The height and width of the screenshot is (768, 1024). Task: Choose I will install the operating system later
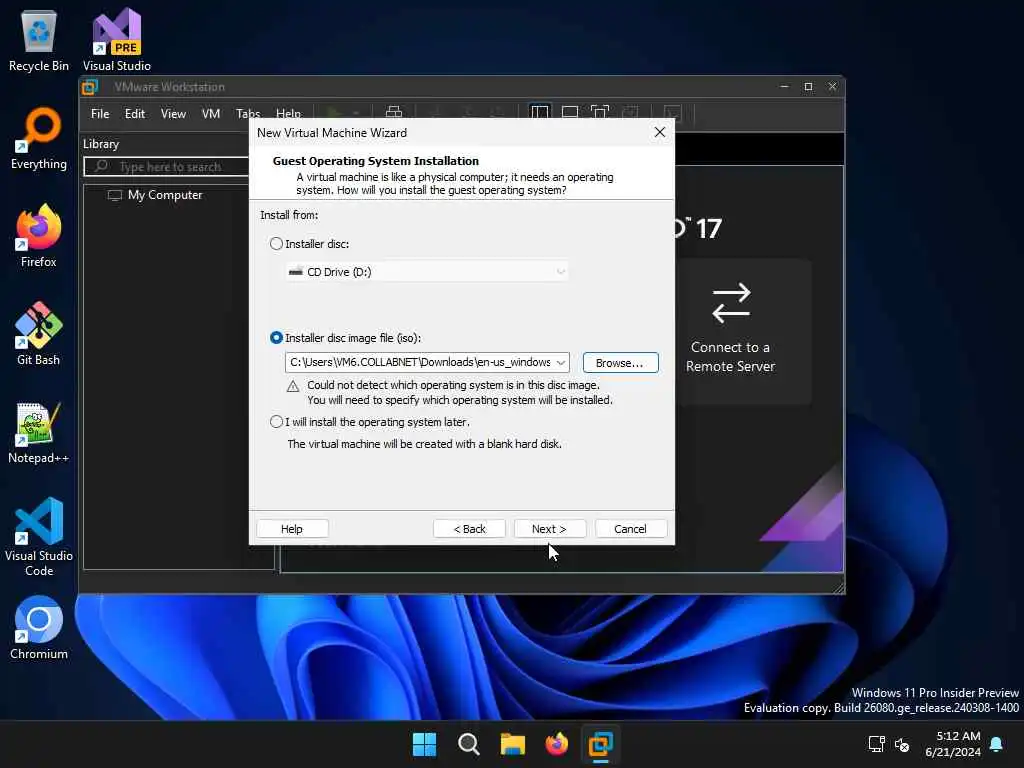(x=276, y=422)
